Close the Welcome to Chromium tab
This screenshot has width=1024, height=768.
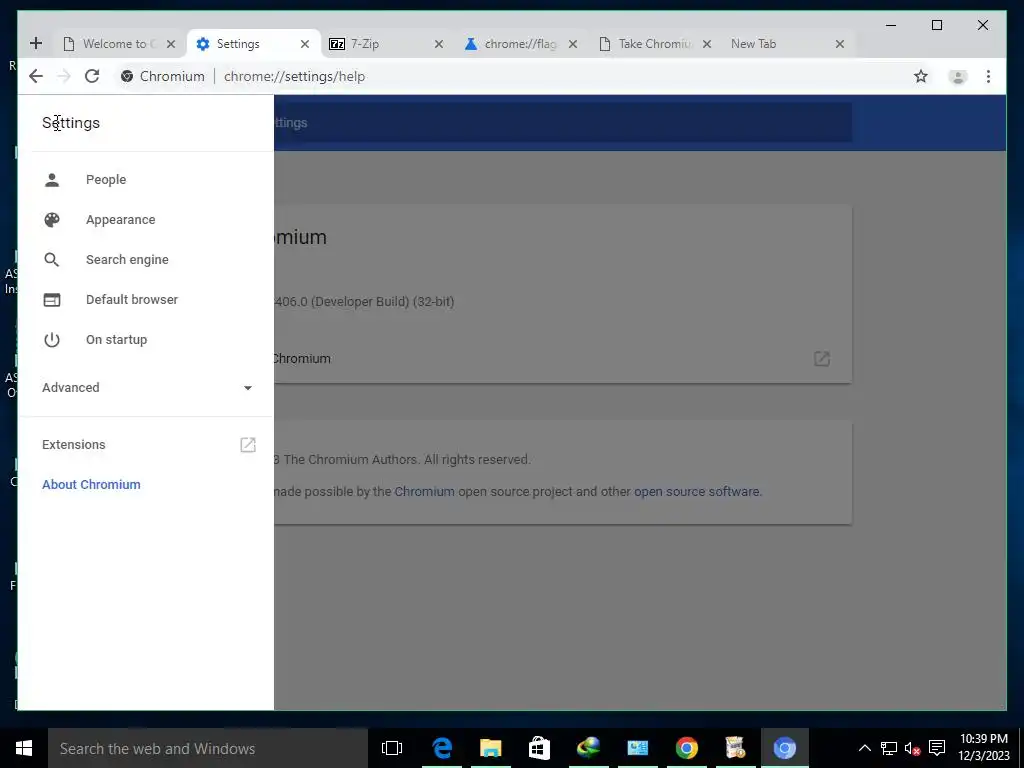170,44
